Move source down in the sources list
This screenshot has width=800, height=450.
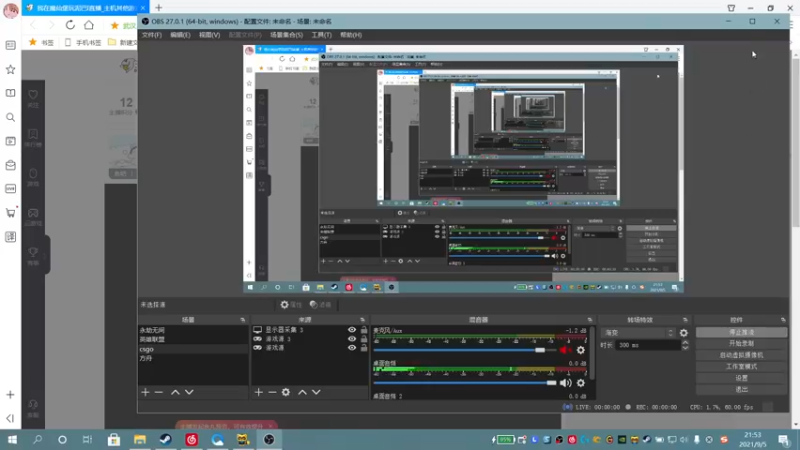pyautogui.click(x=316, y=392)
